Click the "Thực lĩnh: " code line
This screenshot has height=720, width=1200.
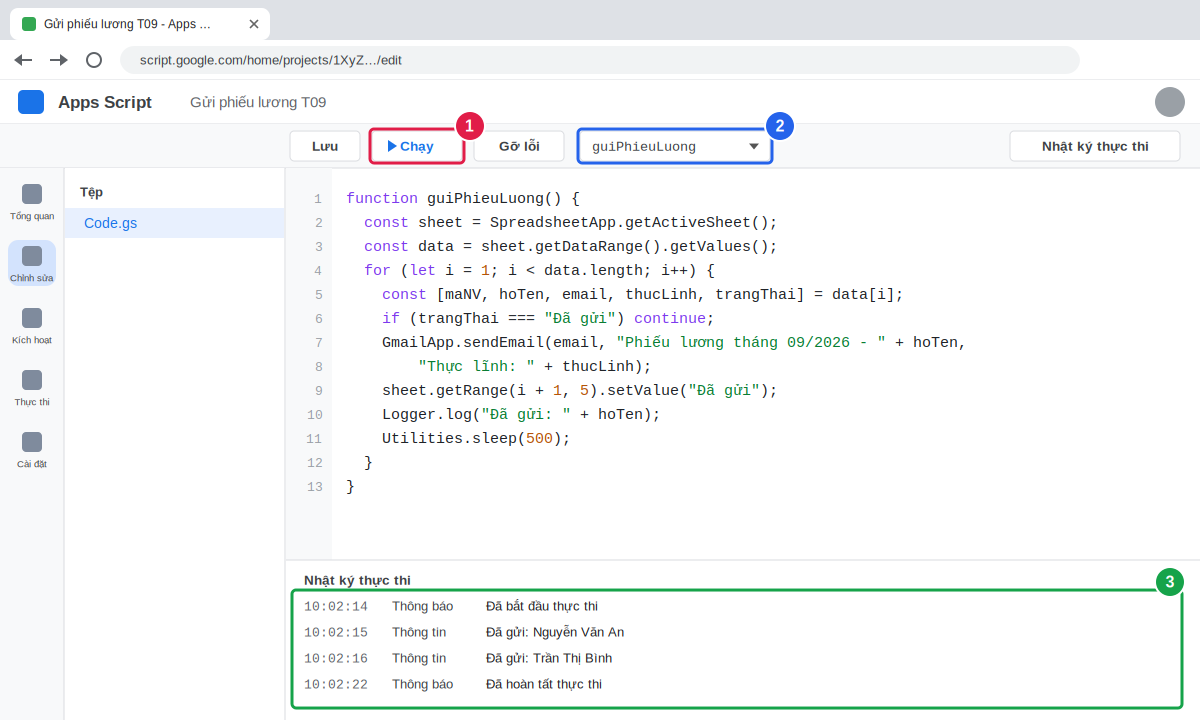coord(534,367)
